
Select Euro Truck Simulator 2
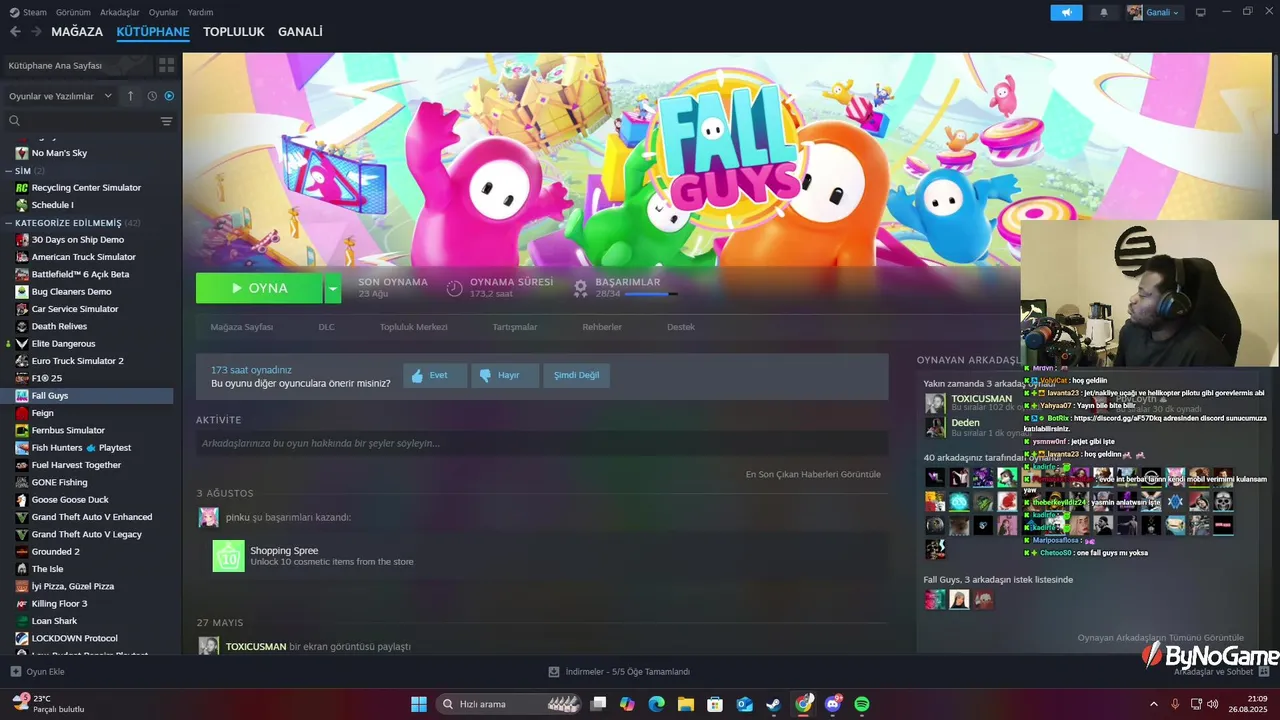(77, 361)
